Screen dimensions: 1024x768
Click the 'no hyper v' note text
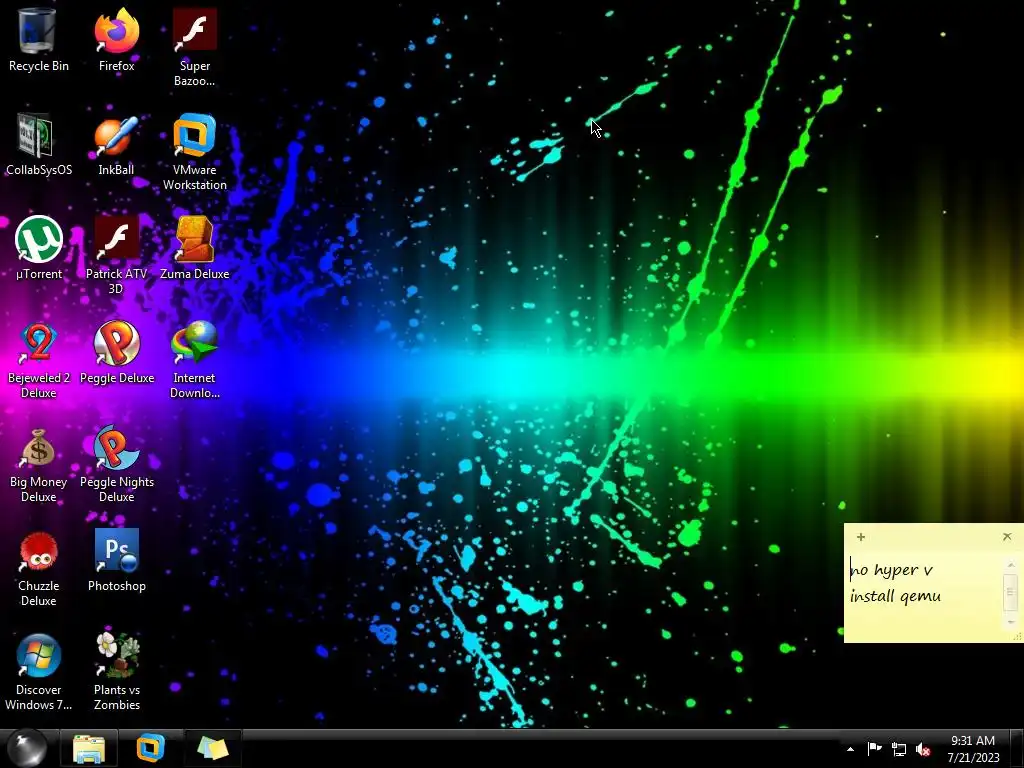(891, 570)
